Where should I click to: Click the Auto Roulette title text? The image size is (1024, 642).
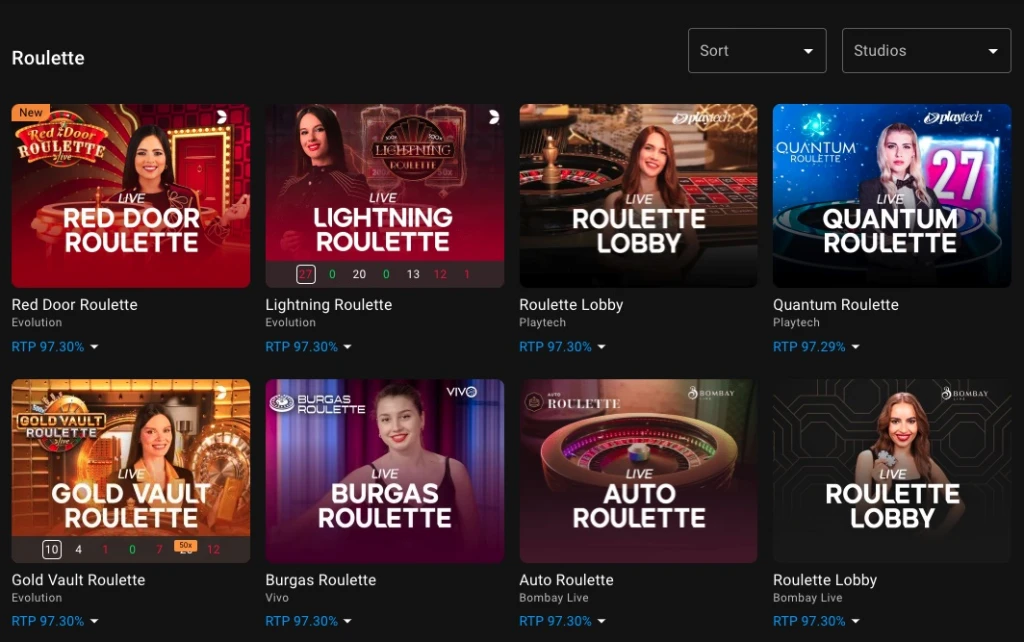coord(566,580)
